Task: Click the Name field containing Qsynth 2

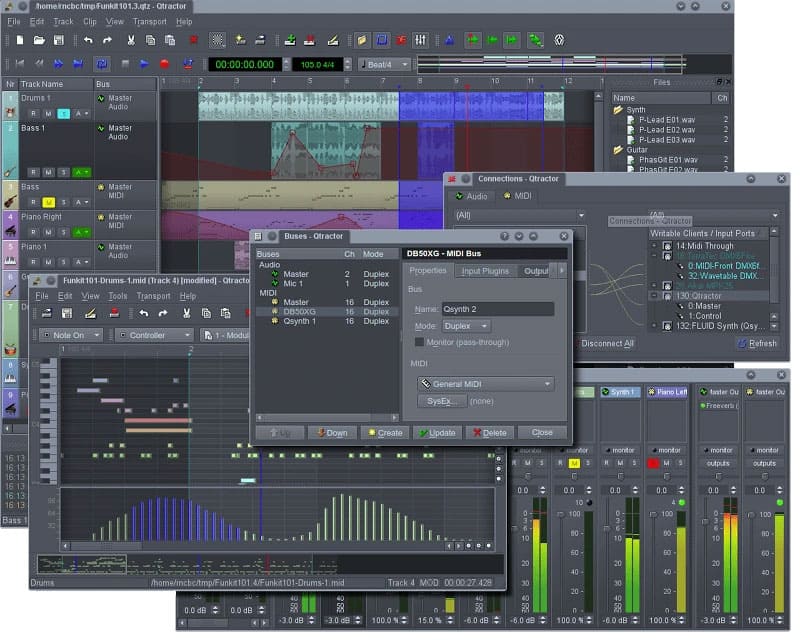Action: point(497,309)
